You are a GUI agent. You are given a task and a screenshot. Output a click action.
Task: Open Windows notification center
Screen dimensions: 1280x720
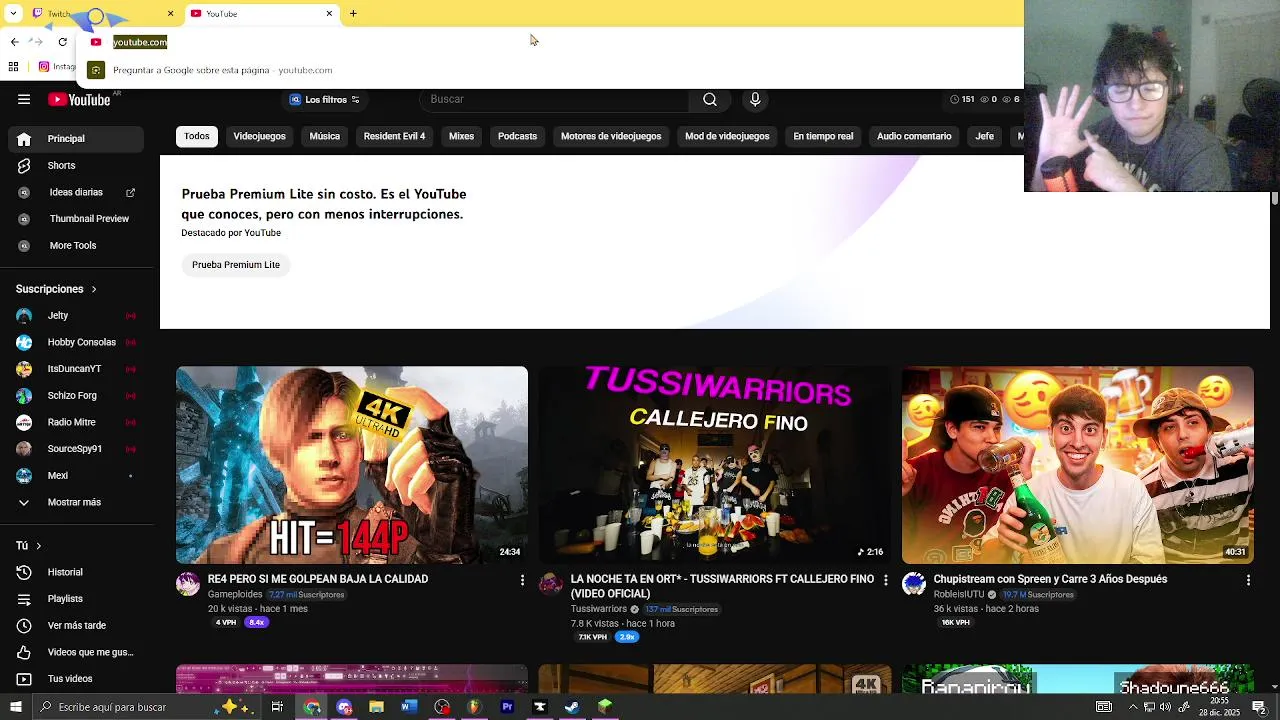tap(1259, 707)
